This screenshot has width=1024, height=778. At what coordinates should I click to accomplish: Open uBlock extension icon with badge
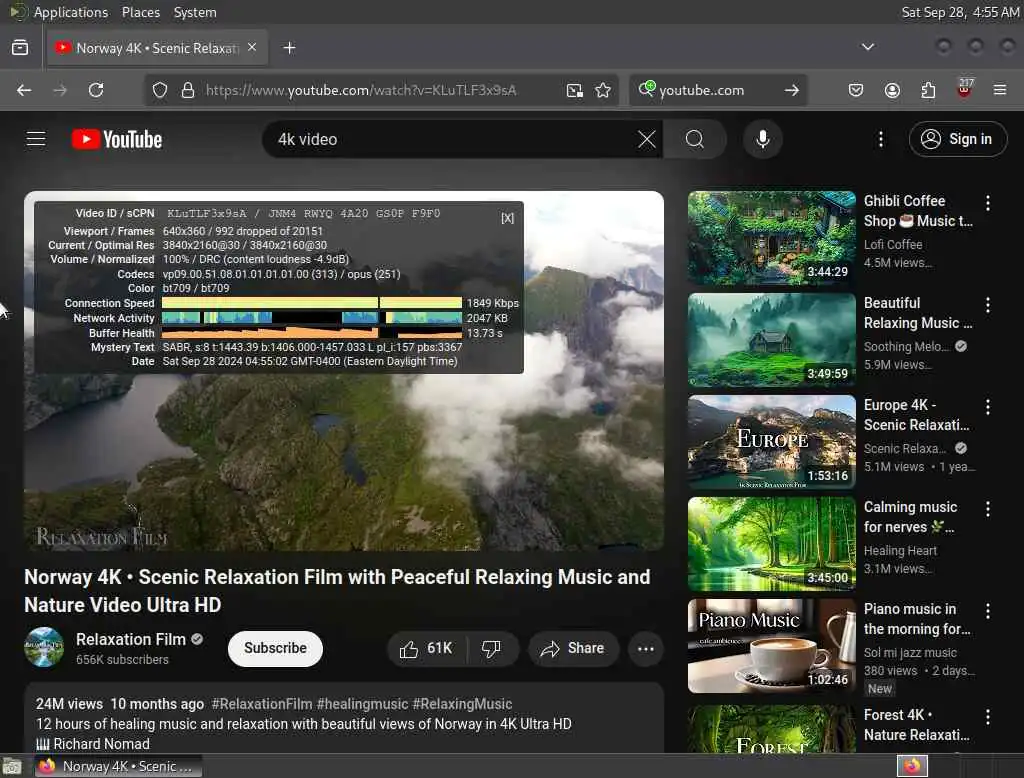(965, 89)
